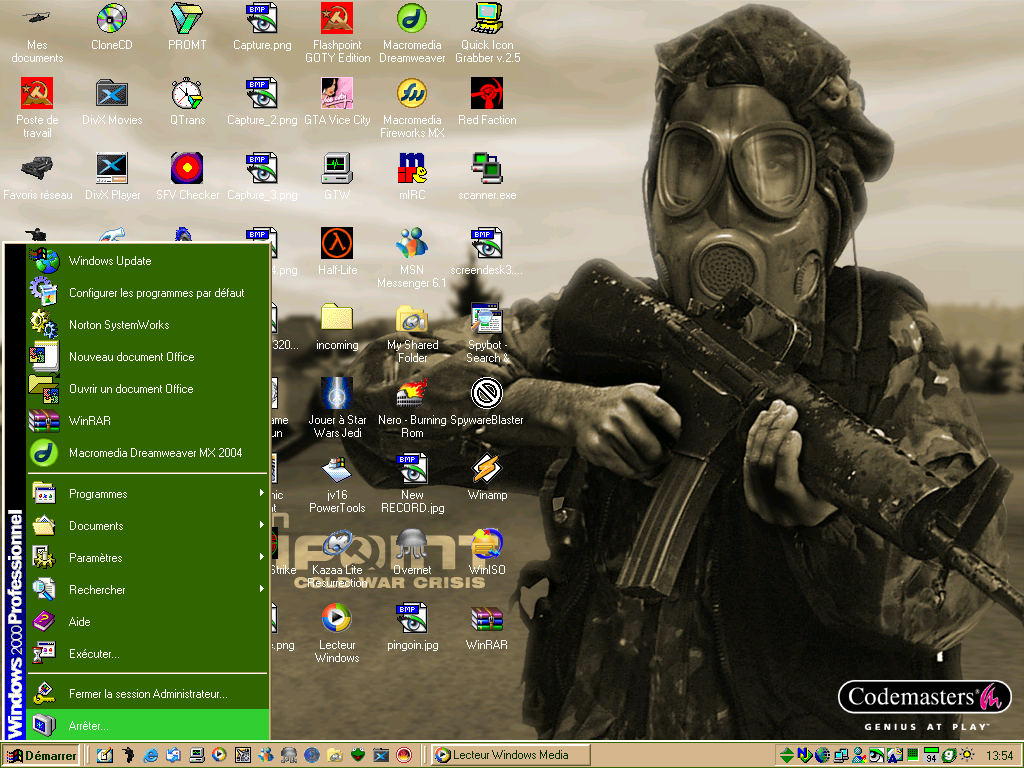Launch Jouer à Star Wars Jedi shortcut
This screenshot has width=1024, height=768.
(337, 408)
